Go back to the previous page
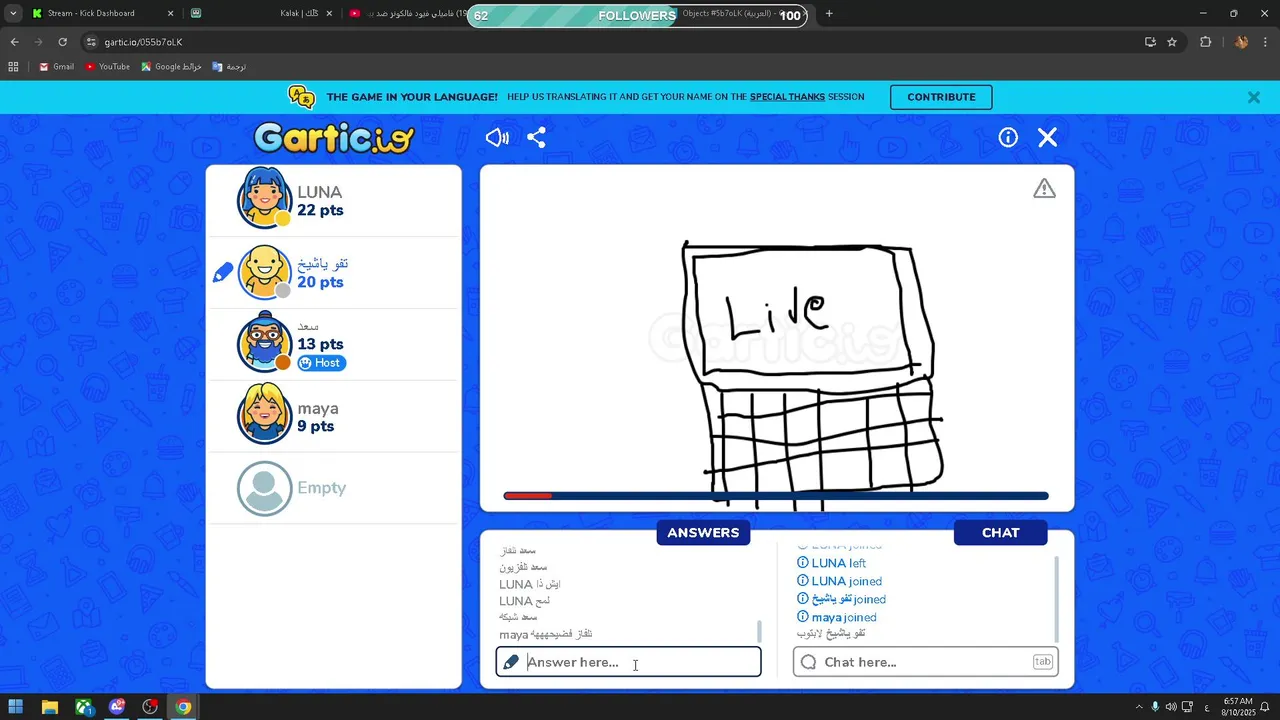 coord(15,42)
